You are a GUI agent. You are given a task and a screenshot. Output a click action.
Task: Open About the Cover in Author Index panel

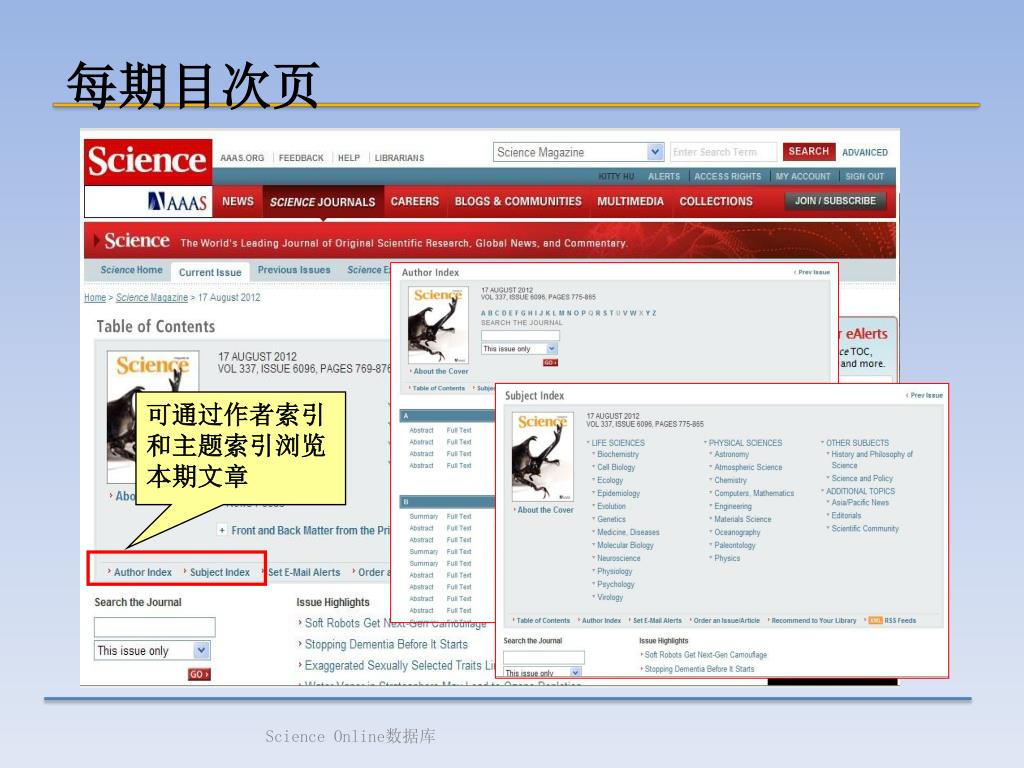point(440,371)
